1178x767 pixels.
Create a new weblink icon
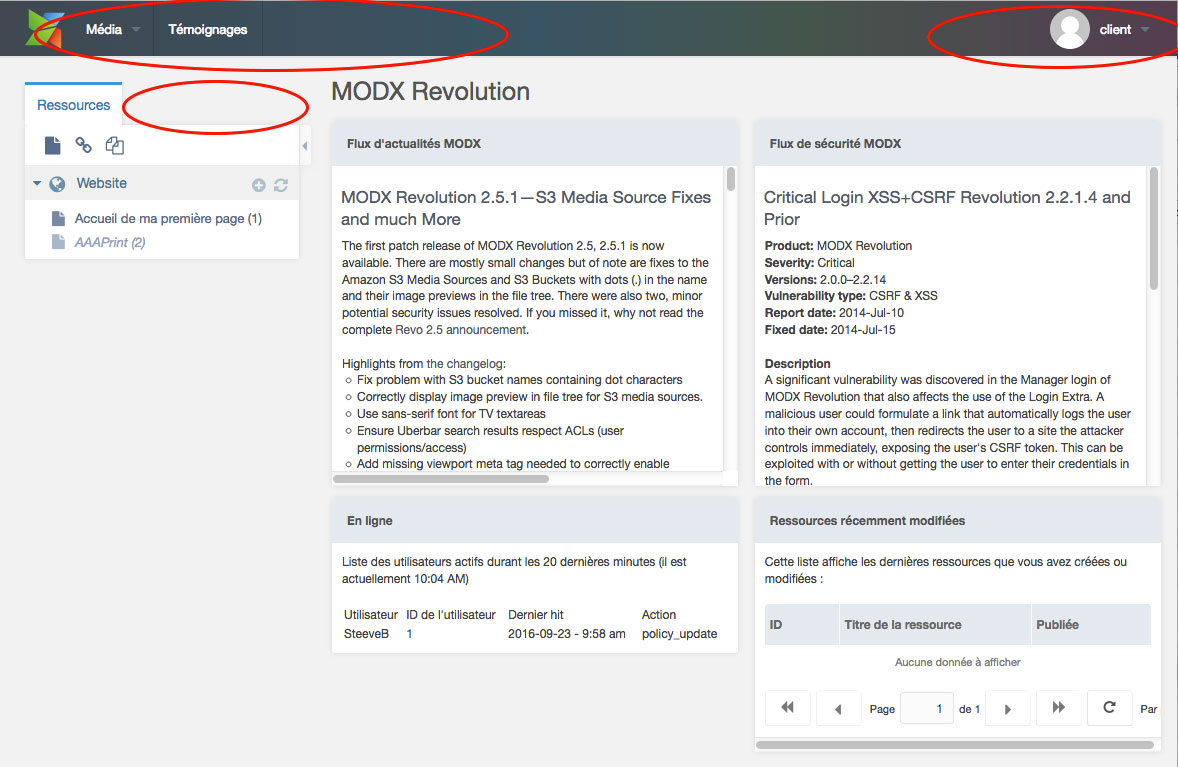coord(83,145)
